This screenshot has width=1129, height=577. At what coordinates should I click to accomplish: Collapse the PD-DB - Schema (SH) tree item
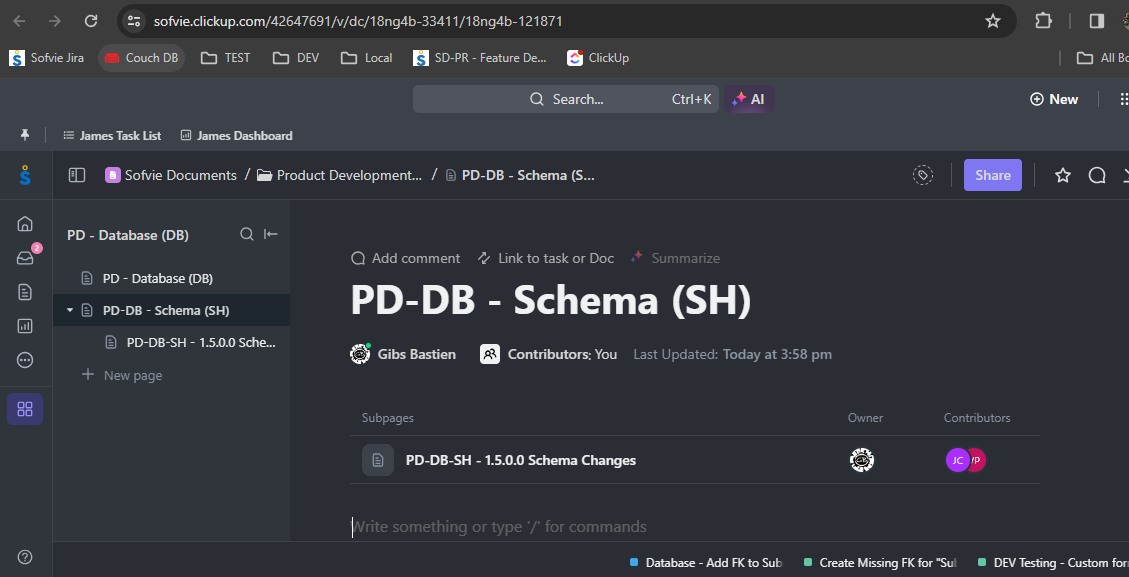click(x=70, y=310)
